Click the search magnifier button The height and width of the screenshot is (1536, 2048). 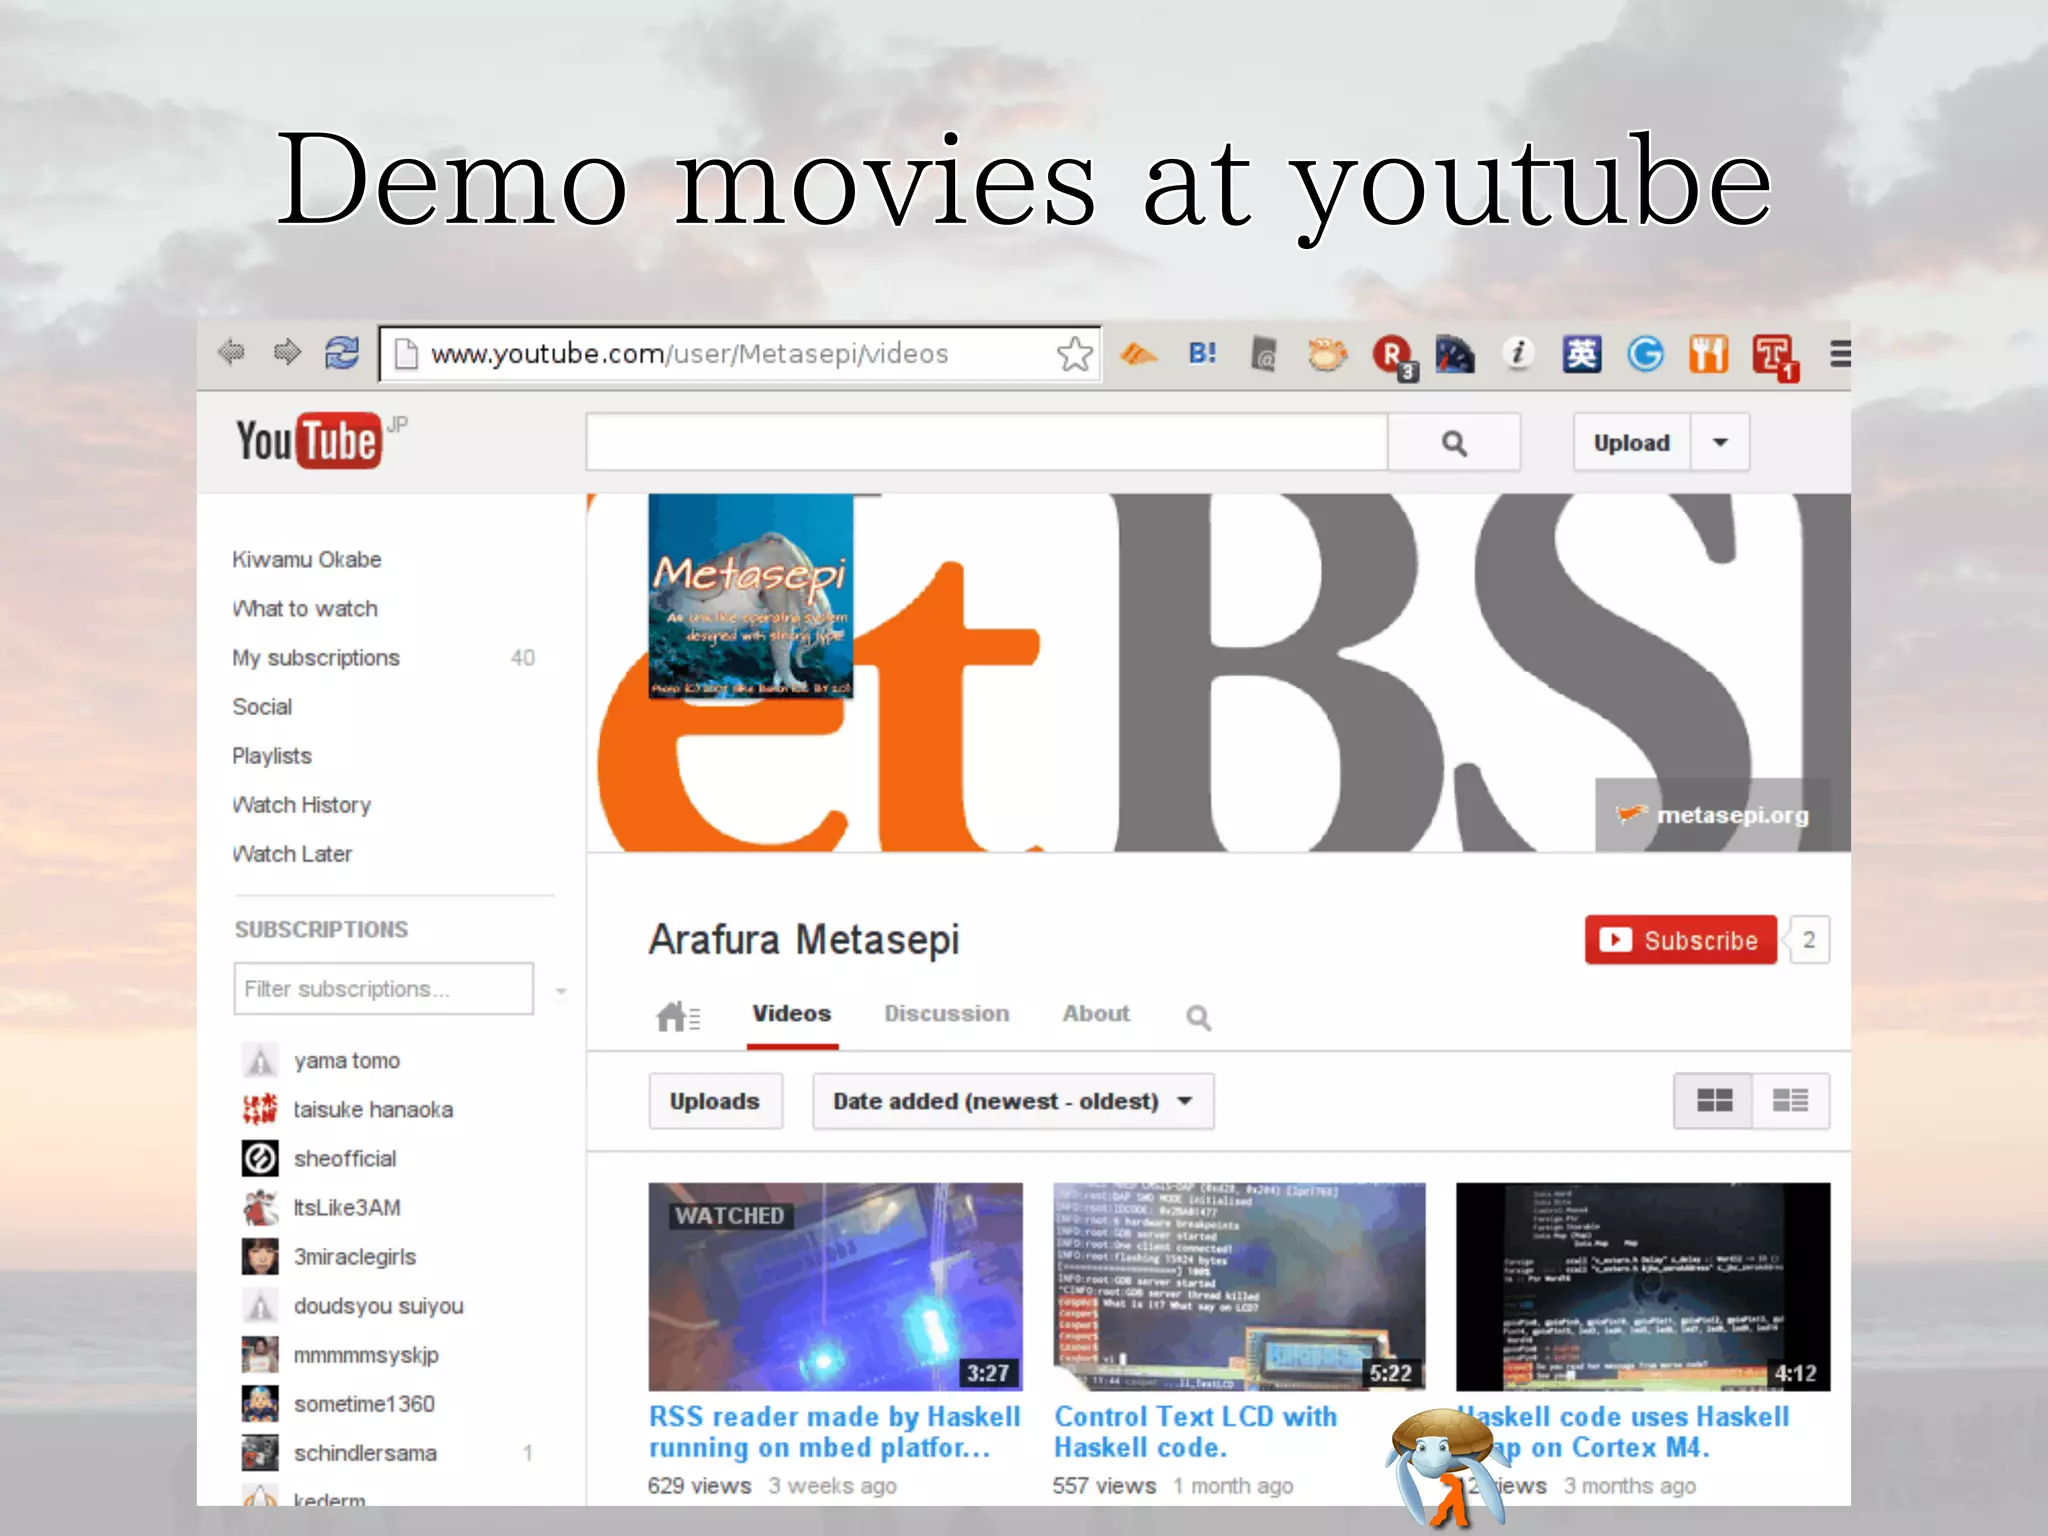click(1454, 442)
